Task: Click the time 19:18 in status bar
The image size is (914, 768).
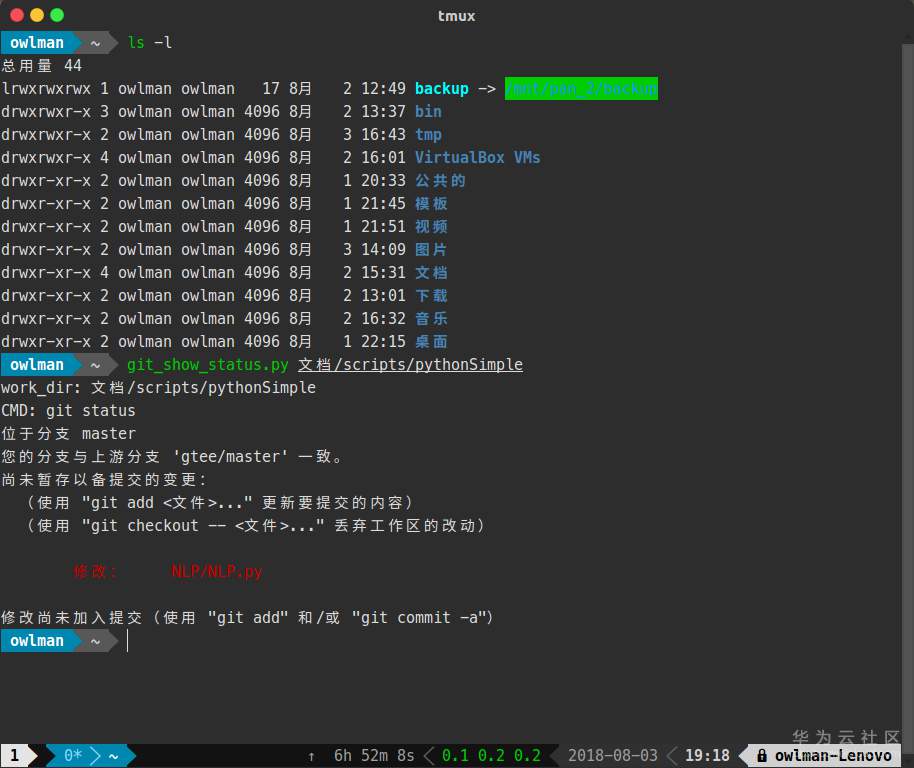Action: click(707, 756)
